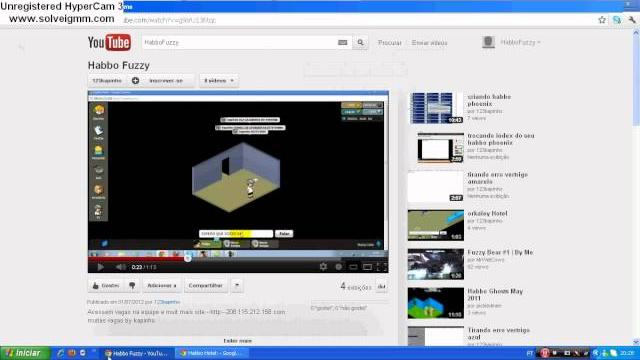This screenshot has height=360, width=640.
Task: Switch player to large size
Action: (x=367, y=267)
